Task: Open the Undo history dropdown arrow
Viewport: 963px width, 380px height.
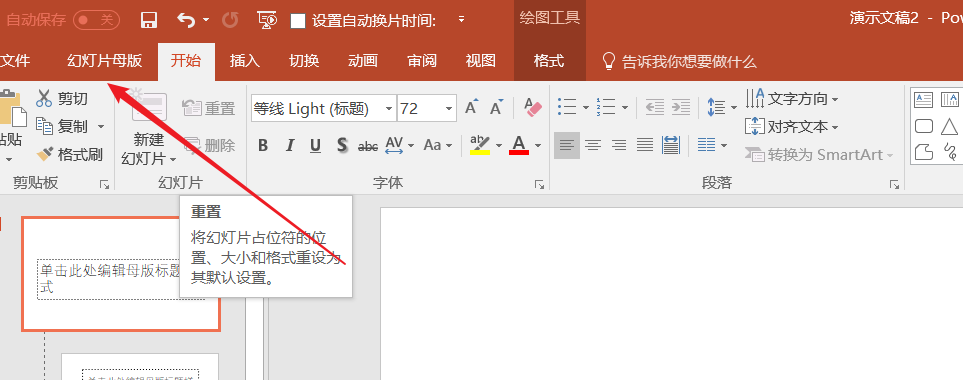Action: click(x=206, y=20)
